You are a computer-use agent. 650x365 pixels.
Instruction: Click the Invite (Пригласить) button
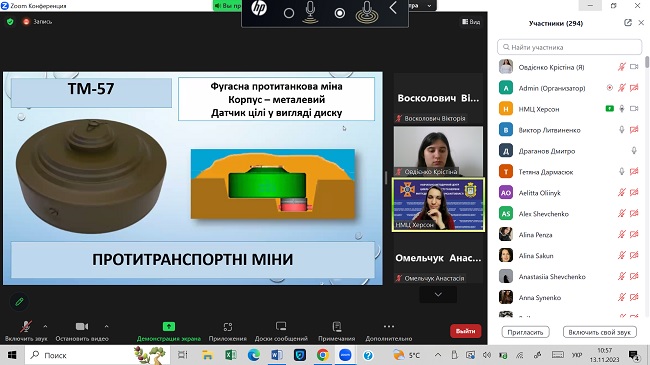pyautogui.click(x=525, y=332)
